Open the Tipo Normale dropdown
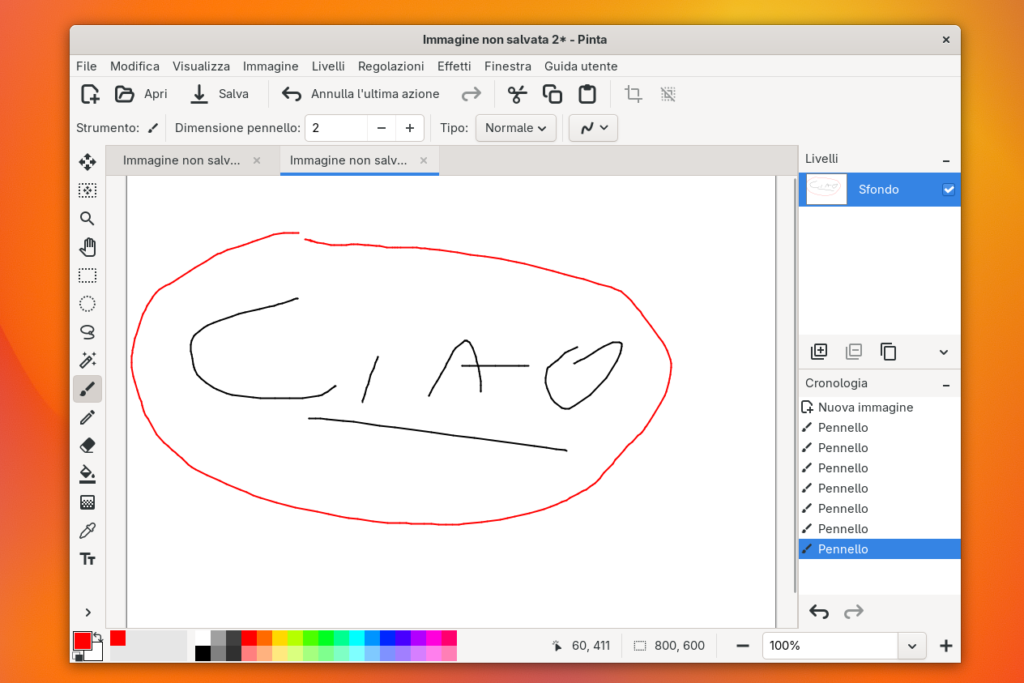1024x683 pixels. [x=515, y=128]
